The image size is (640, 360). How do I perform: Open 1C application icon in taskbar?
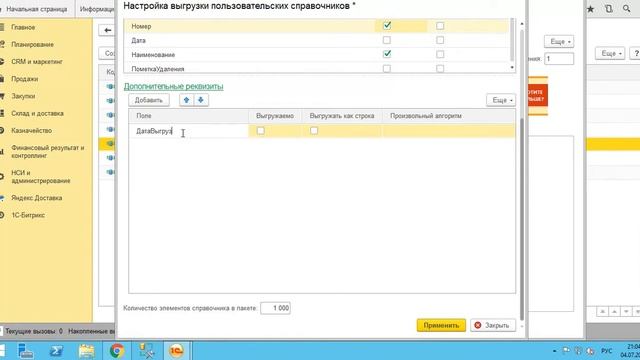point(177,351)
